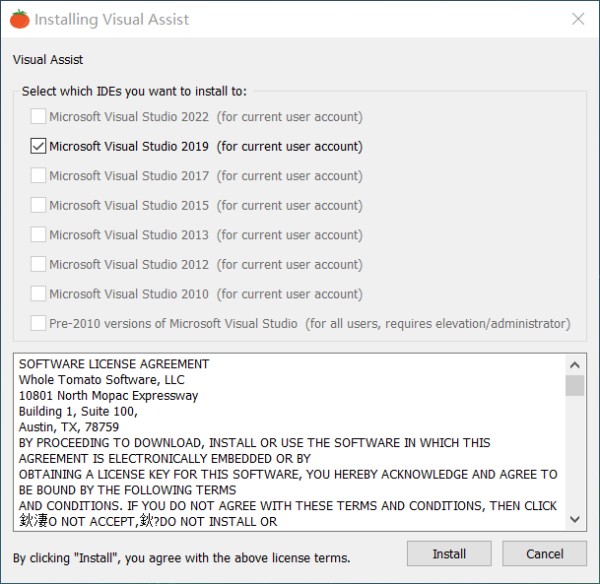The width and height of the screenshot is (600, 584).
Task: Check the Microsoft Visual Studio 2022 checkbox
Action: pos(38,116)
